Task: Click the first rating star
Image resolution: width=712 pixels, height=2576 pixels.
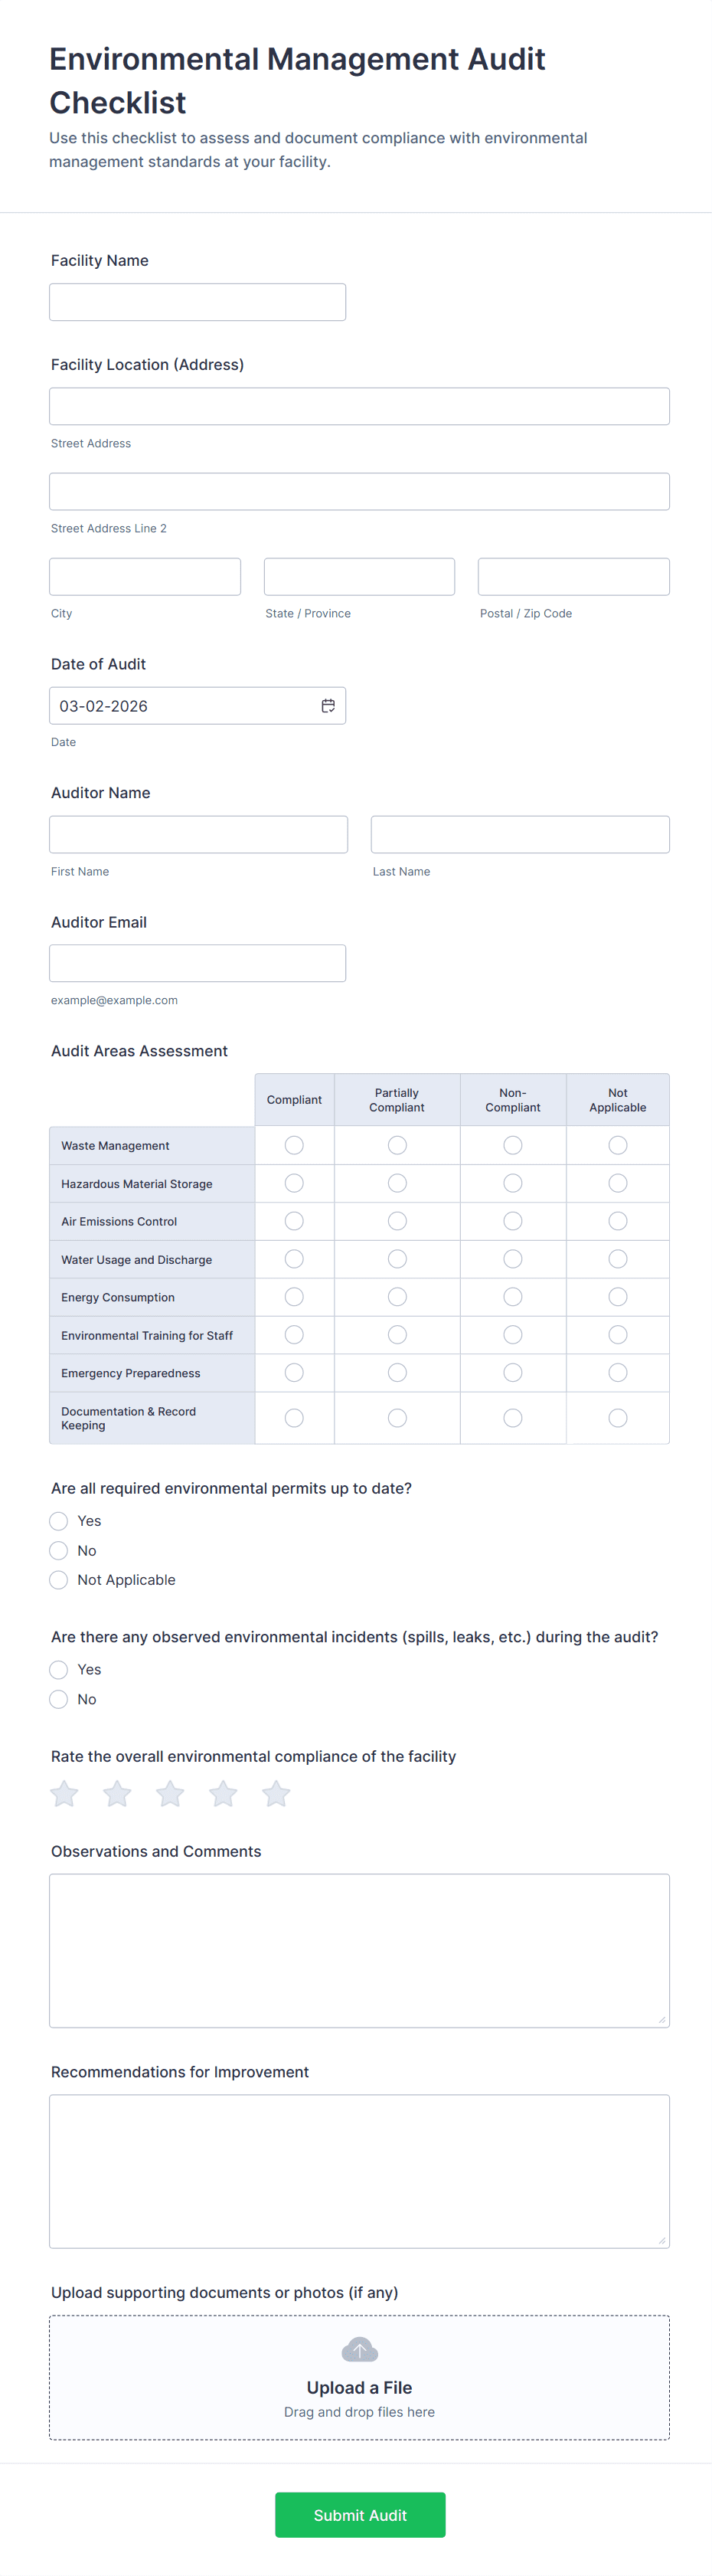Action: tap(65, 1794)
